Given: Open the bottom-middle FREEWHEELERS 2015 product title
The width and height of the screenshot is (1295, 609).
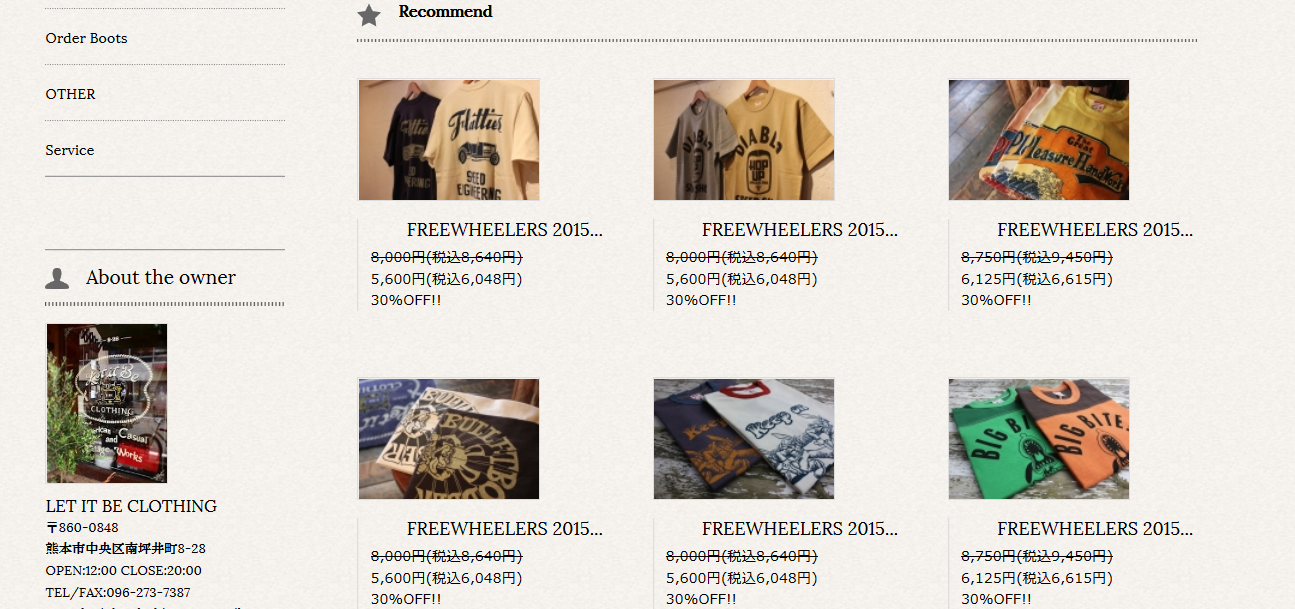Looking at the screenshot, I should coord(800,529).
